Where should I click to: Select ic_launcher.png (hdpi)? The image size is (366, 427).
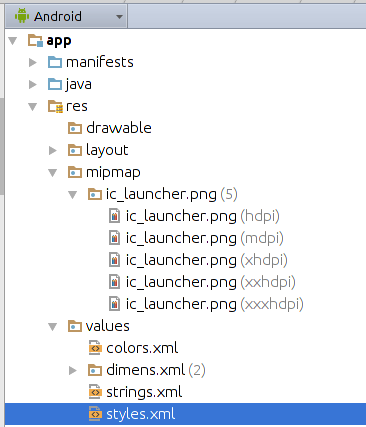(x=202, y=216)
